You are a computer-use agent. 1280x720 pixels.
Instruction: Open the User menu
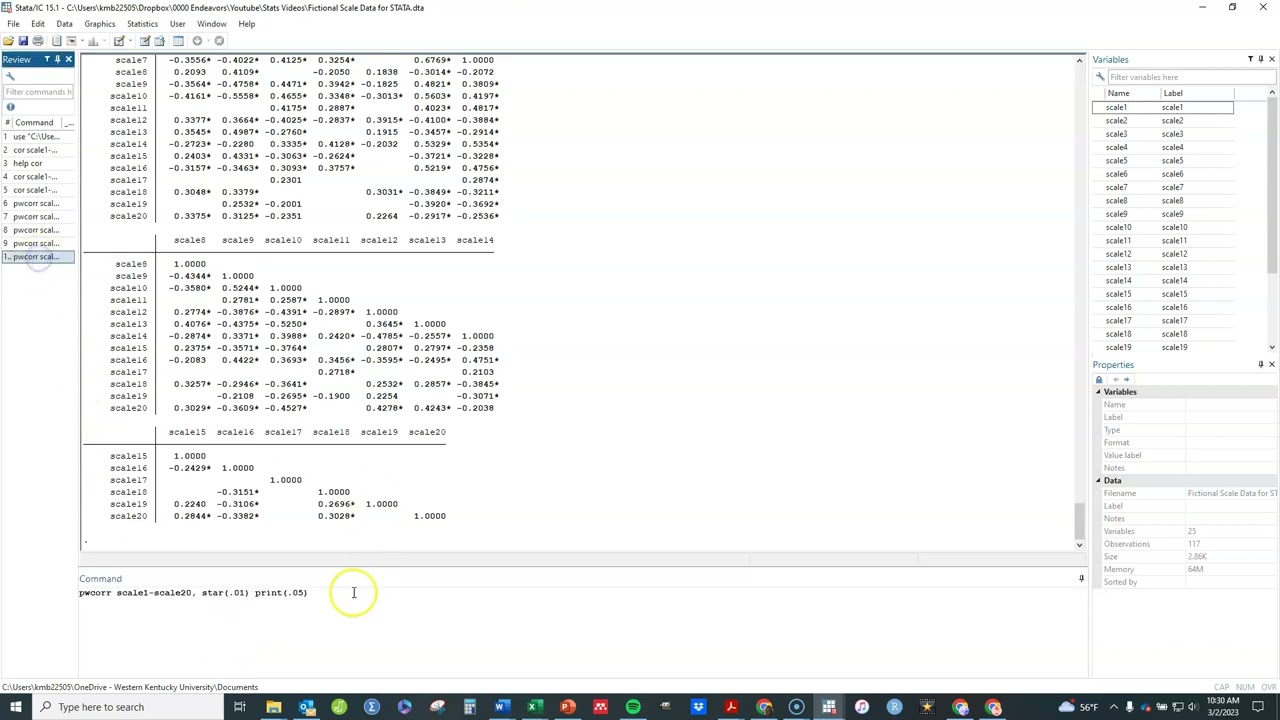click(177, 24)
